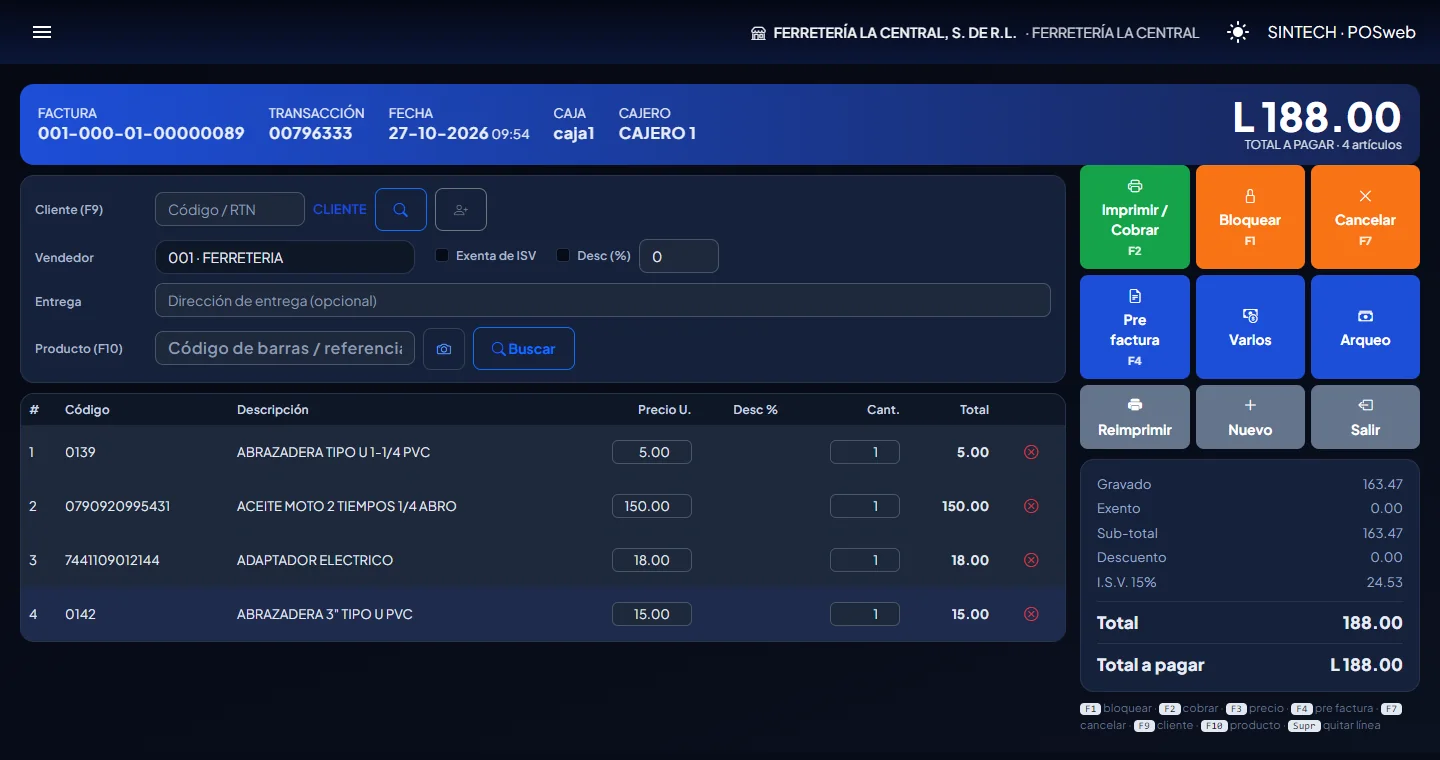This screenshot has height=760, width=1440.
Task: Reprint with the Reimprimir button
Action: pos(1135,417)
